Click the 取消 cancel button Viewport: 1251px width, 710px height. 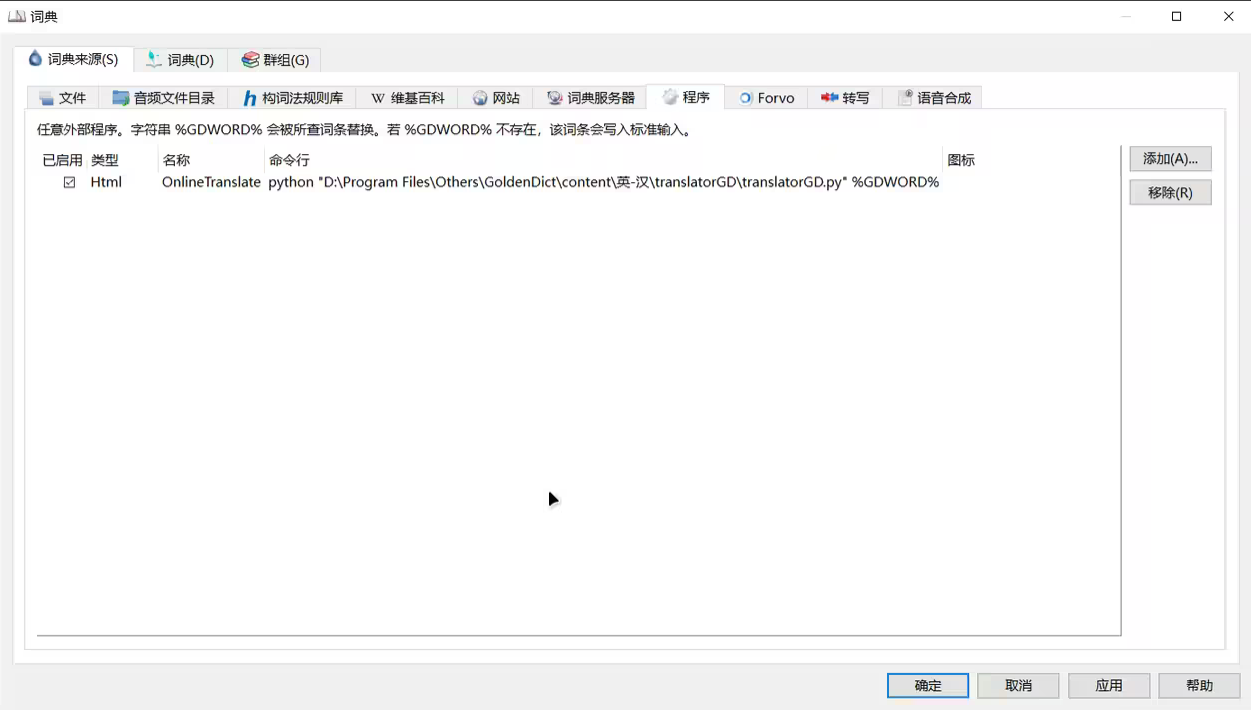pyautogui.click(x=1018, y=685)
